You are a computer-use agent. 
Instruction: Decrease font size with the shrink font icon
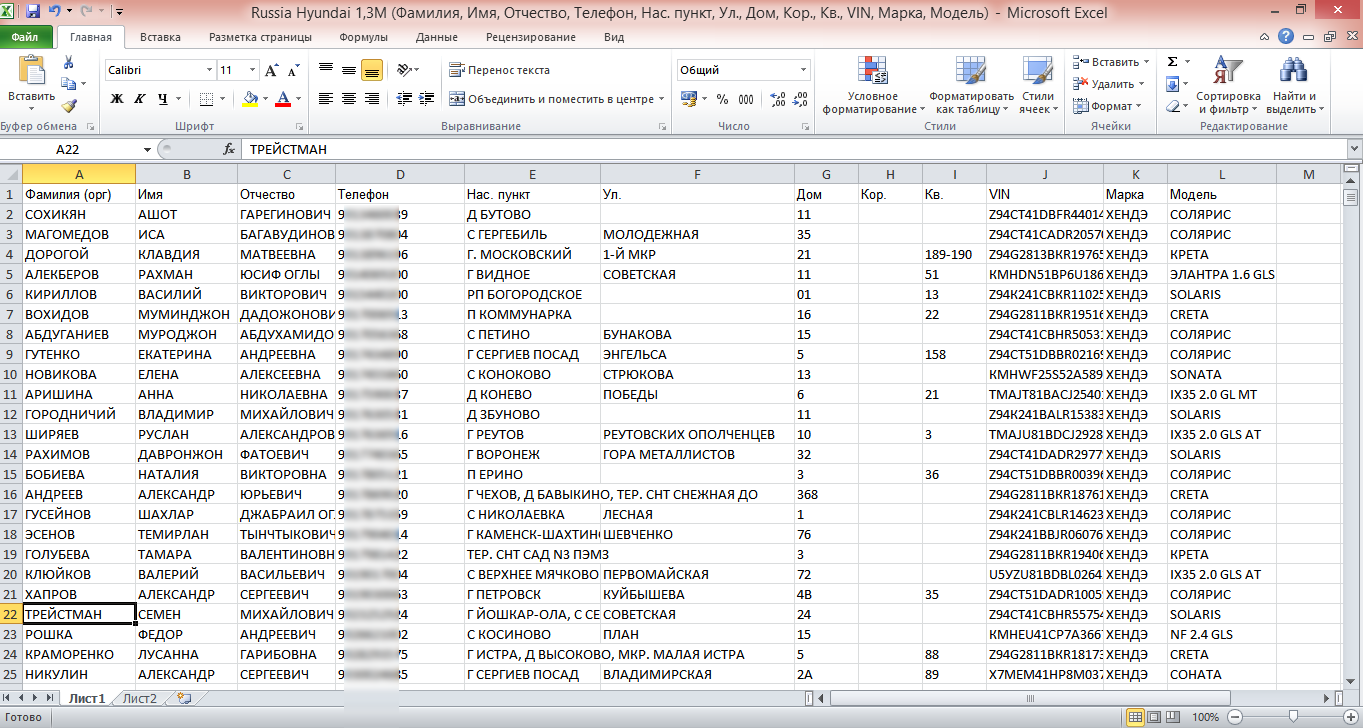point(294,70)
